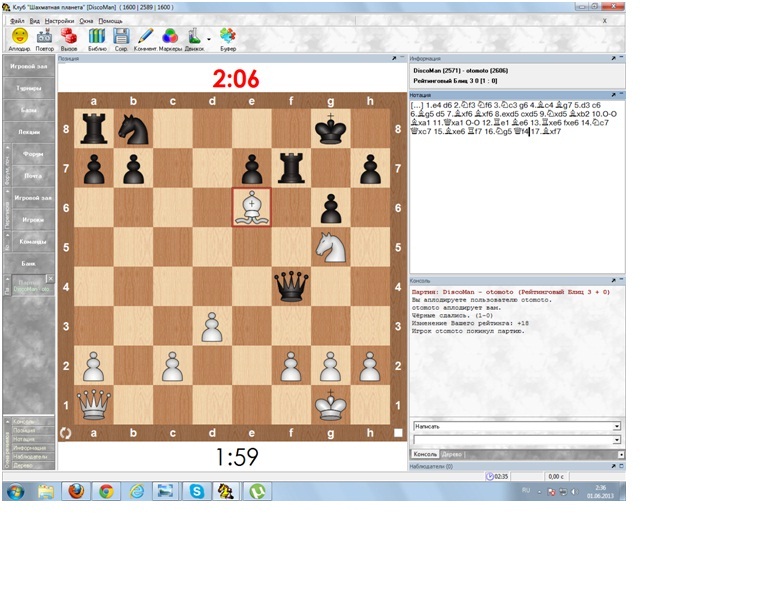Expand the empty message combo box dropdown

(617, 440)
